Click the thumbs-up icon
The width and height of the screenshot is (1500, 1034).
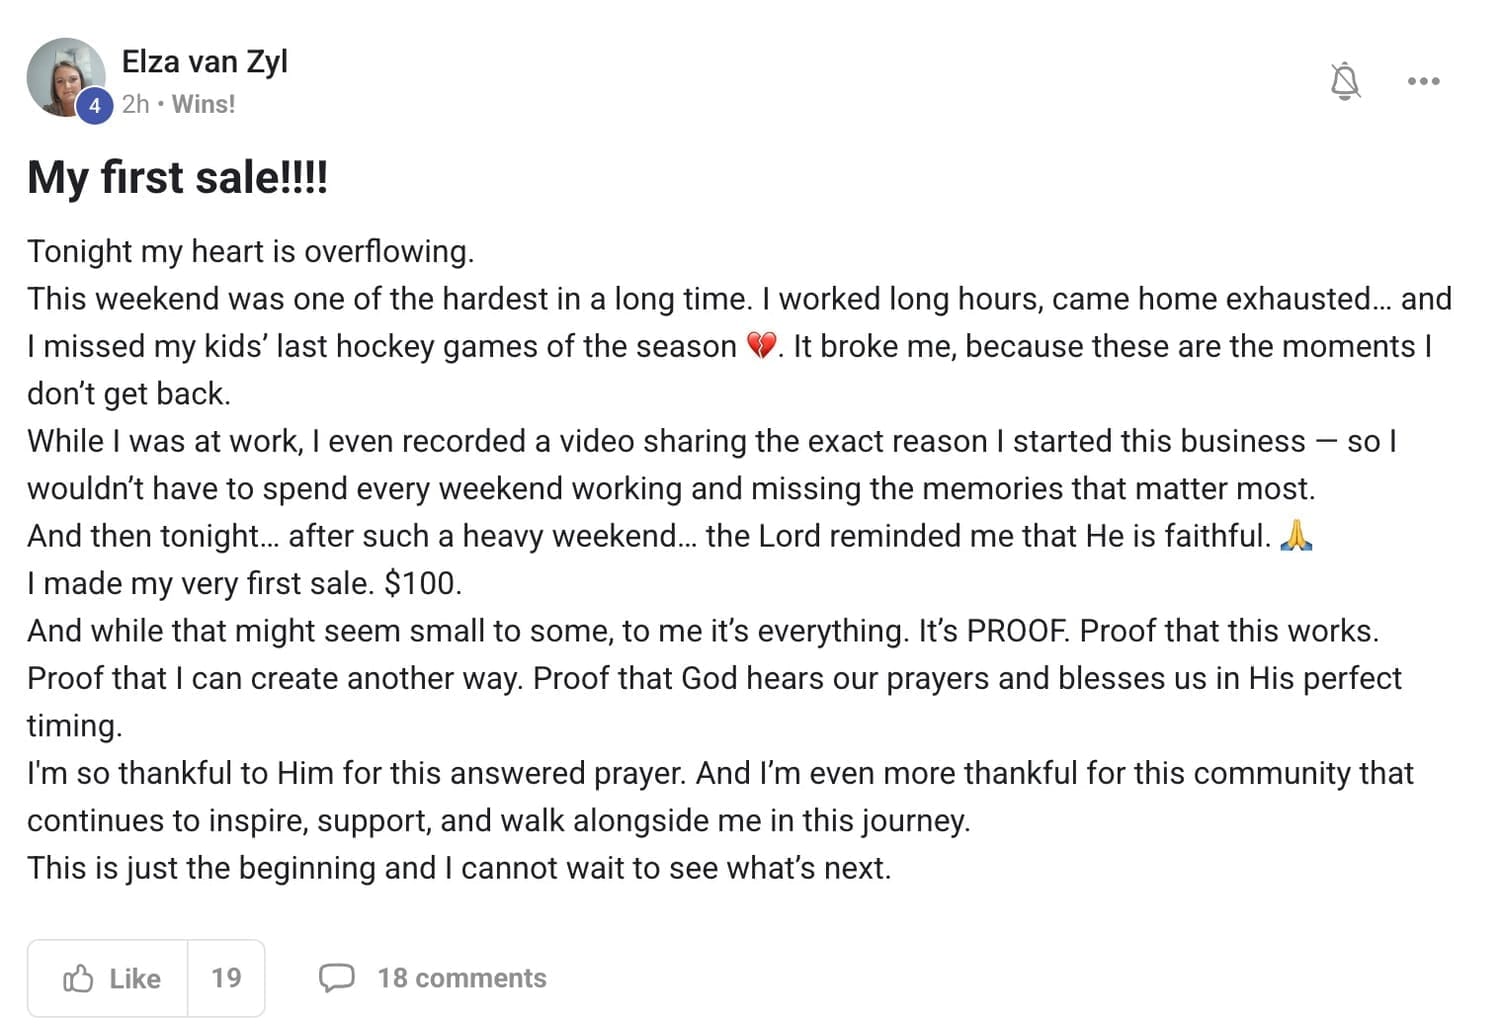(78, 978)
